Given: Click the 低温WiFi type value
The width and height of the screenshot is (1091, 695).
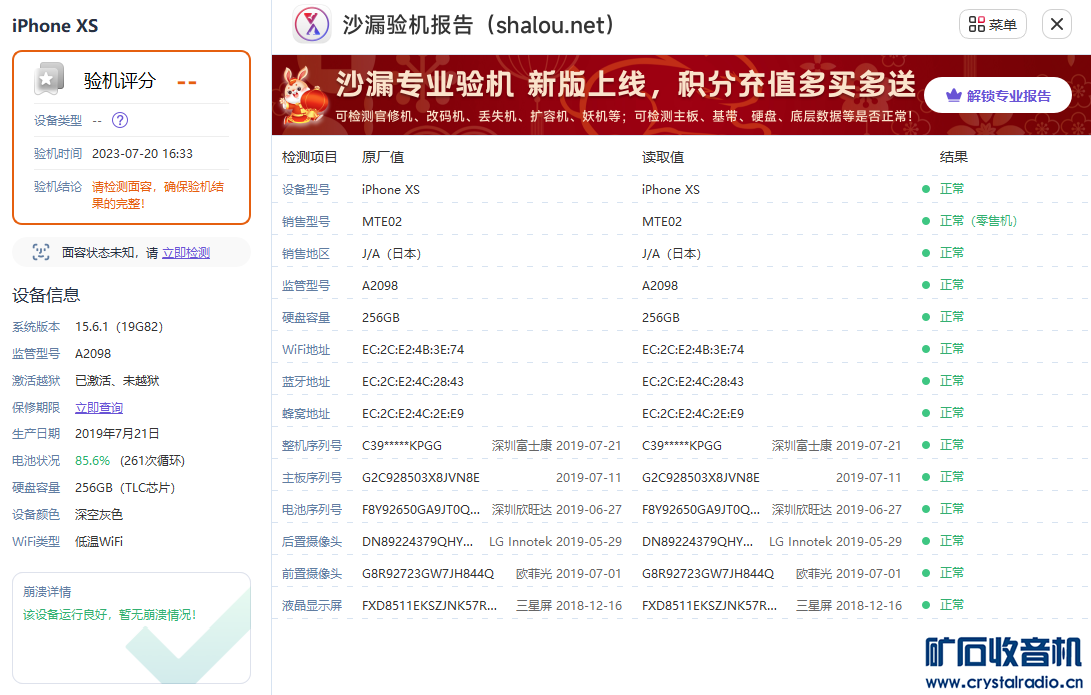Looking at the screenshot, I should [99, 541].
